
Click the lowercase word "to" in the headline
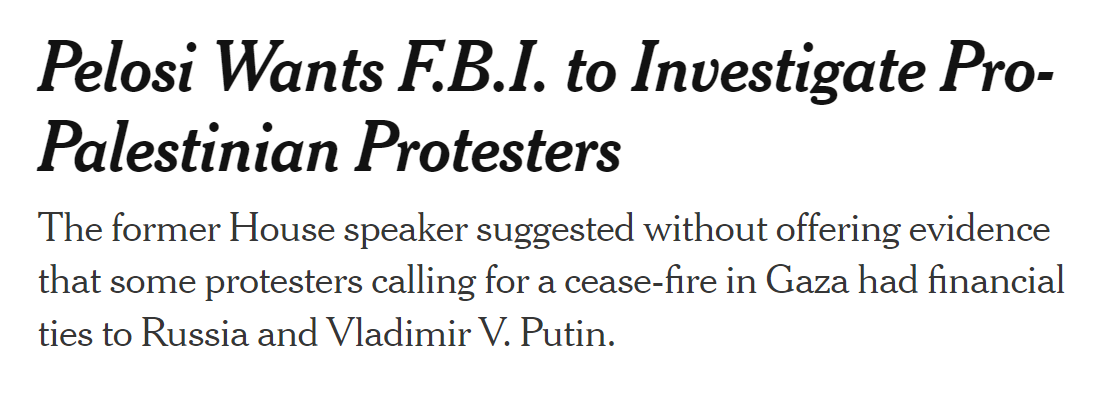(589, 74)
